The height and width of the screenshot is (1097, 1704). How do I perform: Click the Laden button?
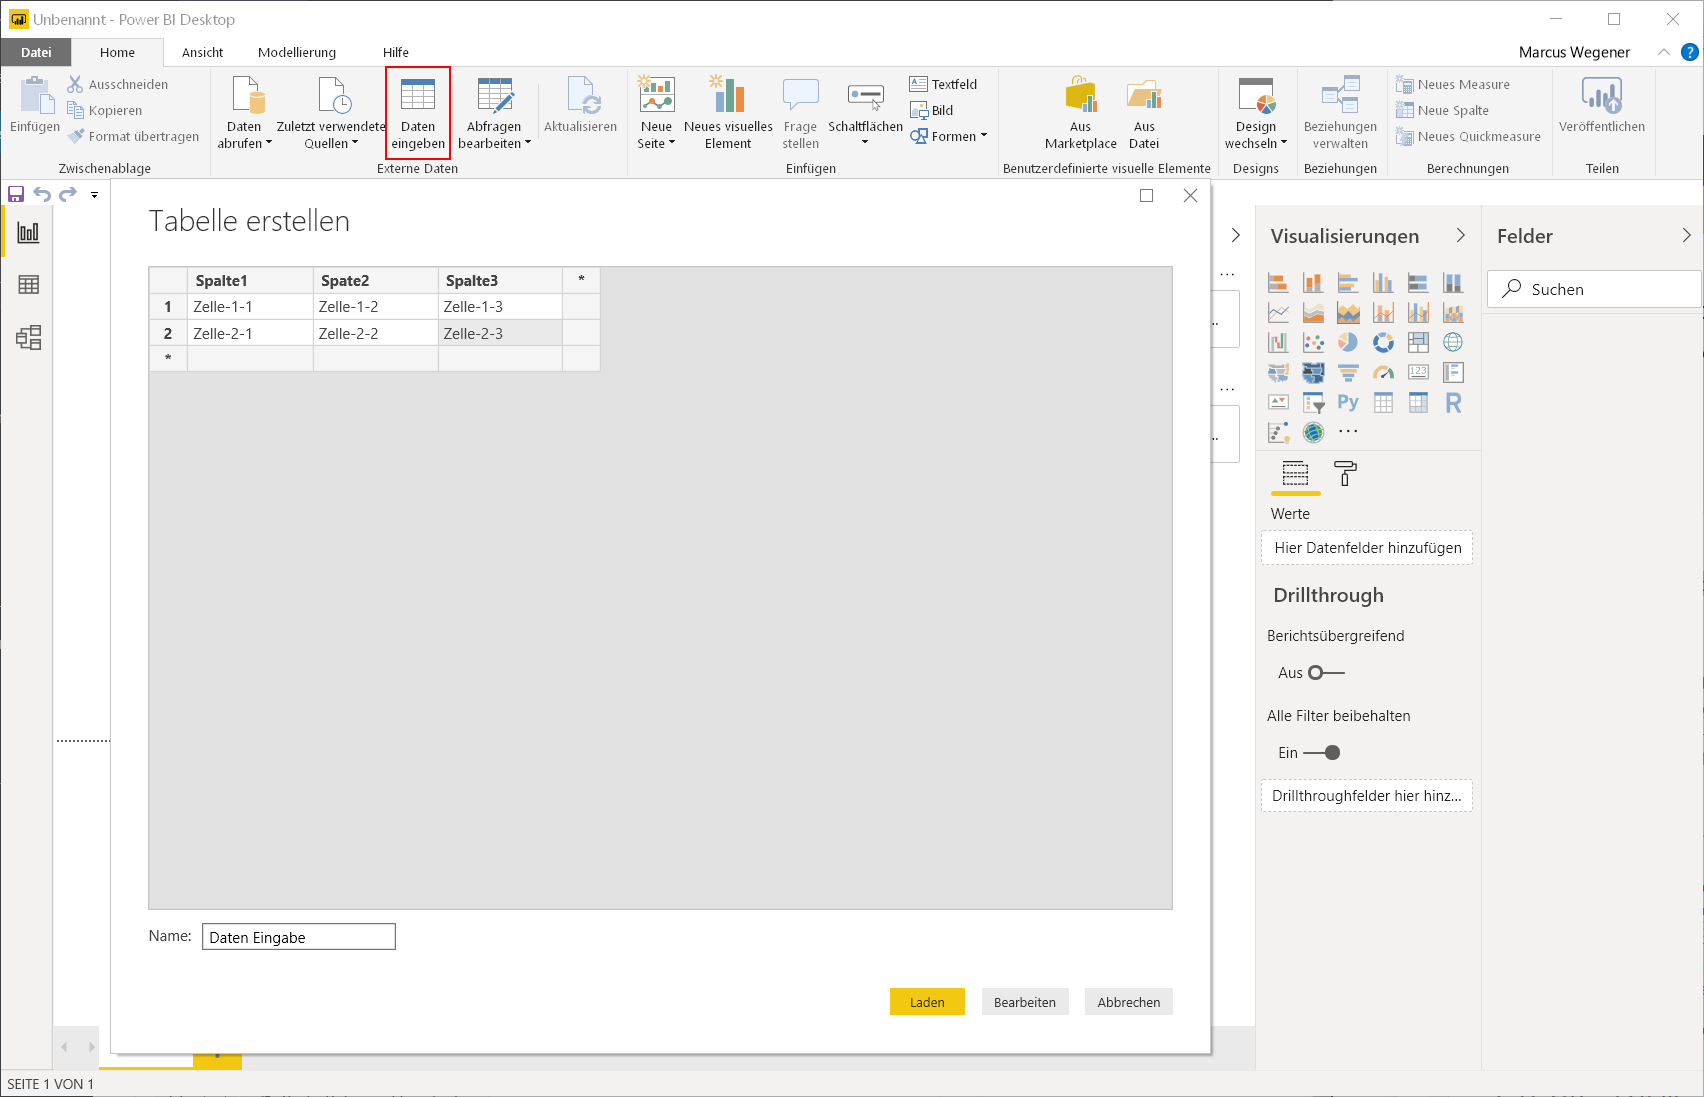pyautogui.click(x=927, y=1002)
